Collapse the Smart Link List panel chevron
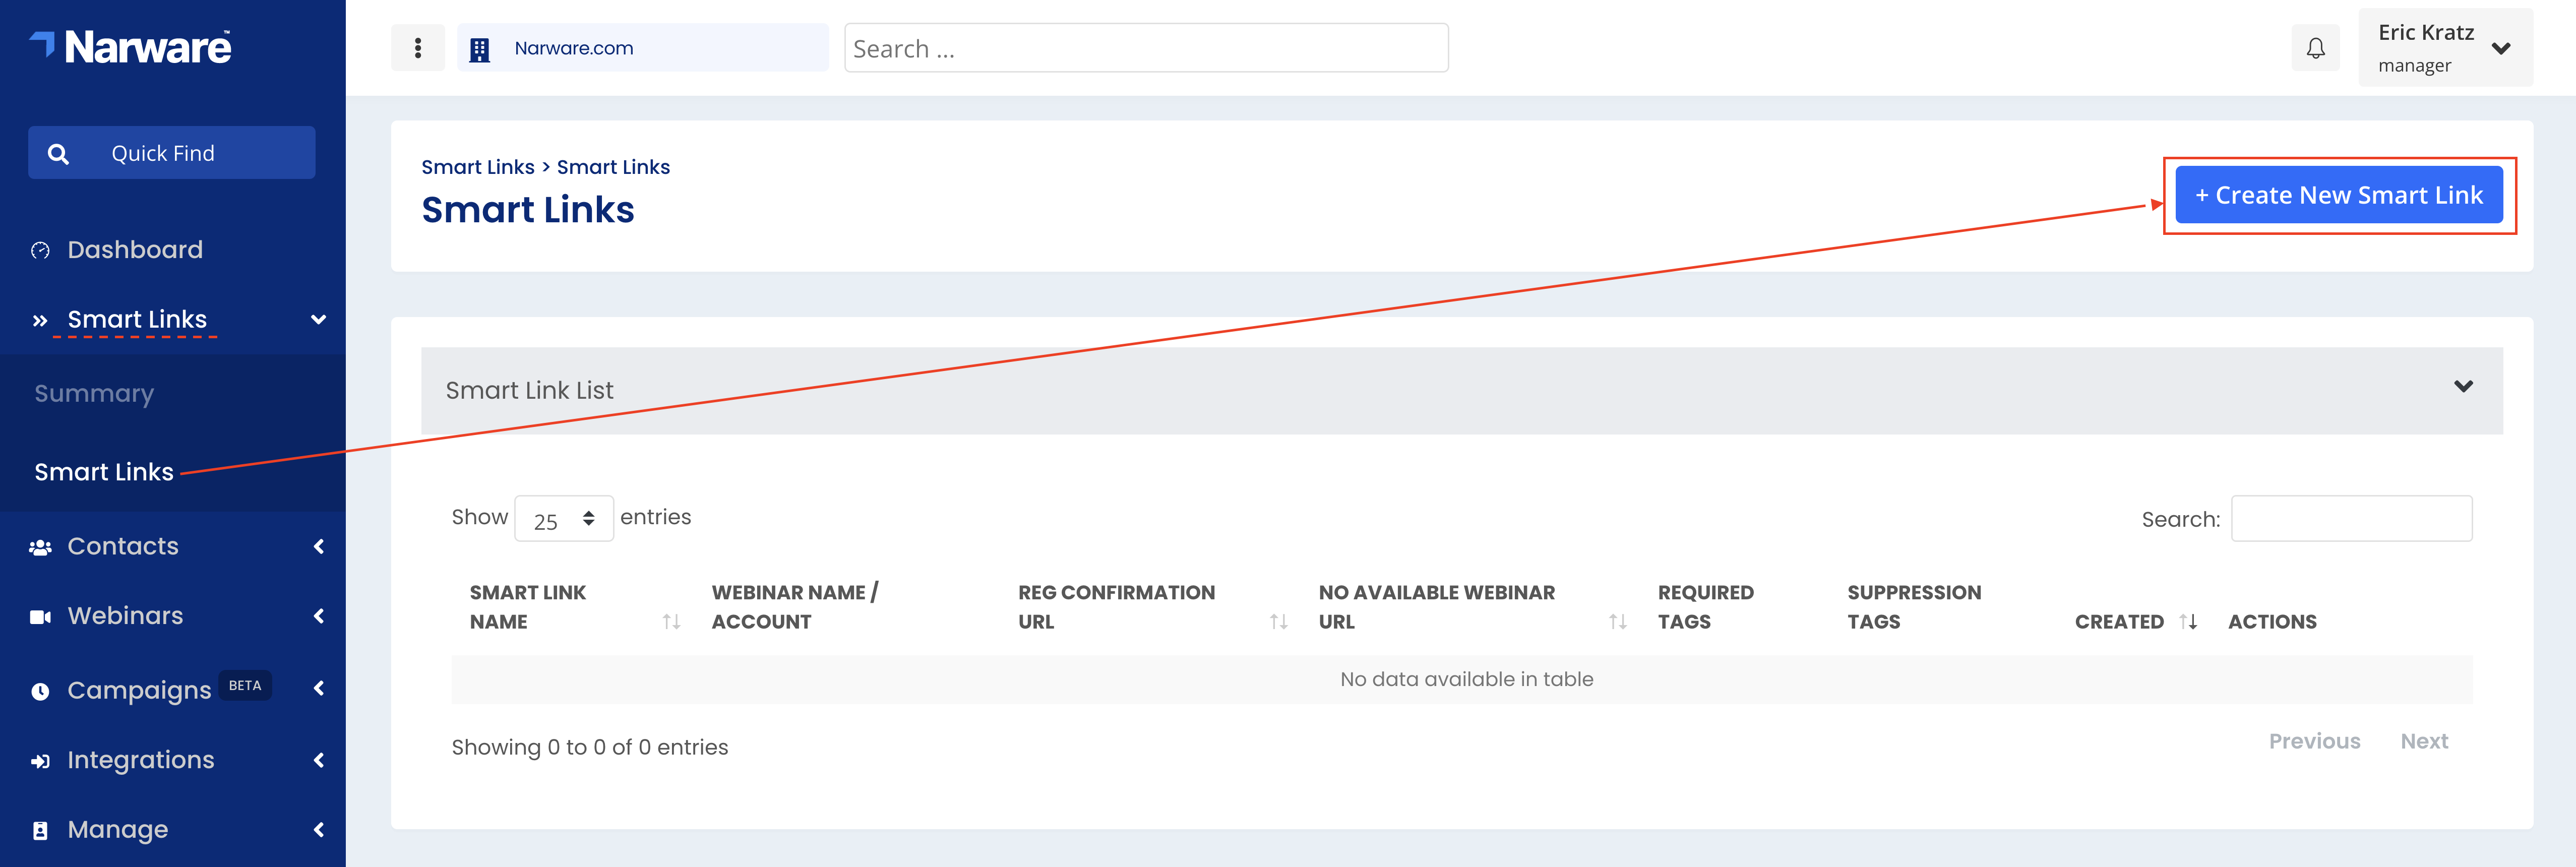The height and width of the screenshot is (867, 2576). click(x=2464, y=386)
